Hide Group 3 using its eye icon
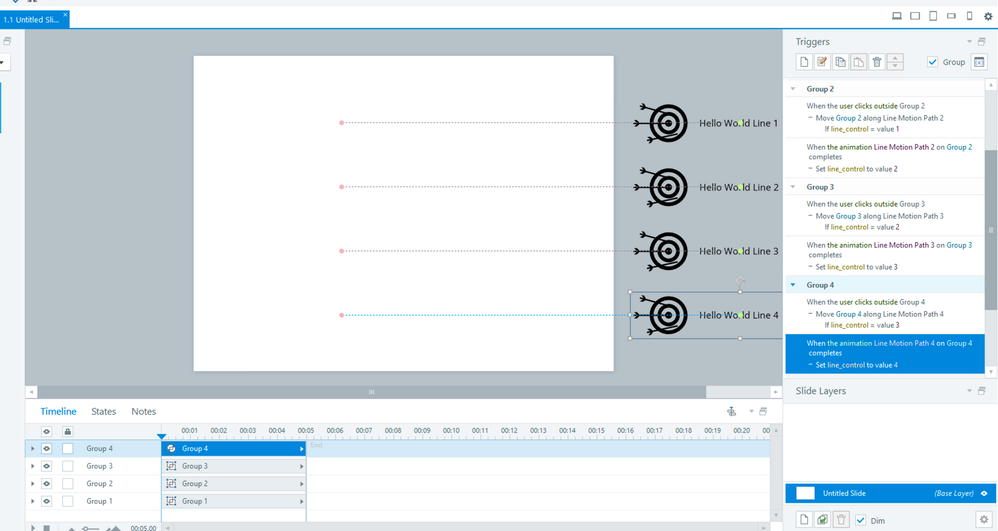The image size is (998, 531). point(46,466)
